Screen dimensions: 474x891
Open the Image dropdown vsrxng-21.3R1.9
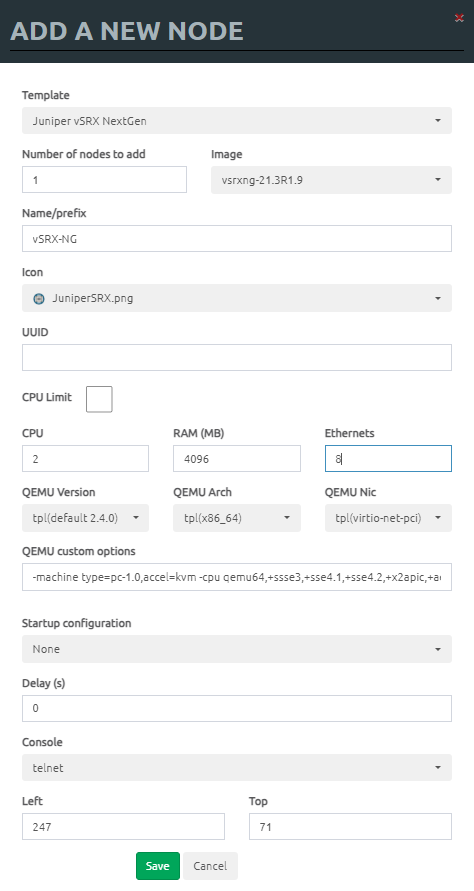point(331,180)
